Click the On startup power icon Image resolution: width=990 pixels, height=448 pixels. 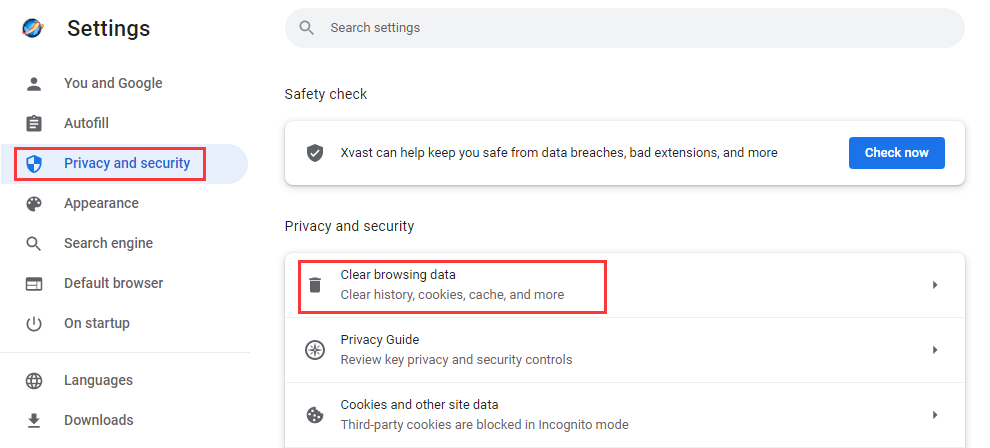tap(34, 324)
